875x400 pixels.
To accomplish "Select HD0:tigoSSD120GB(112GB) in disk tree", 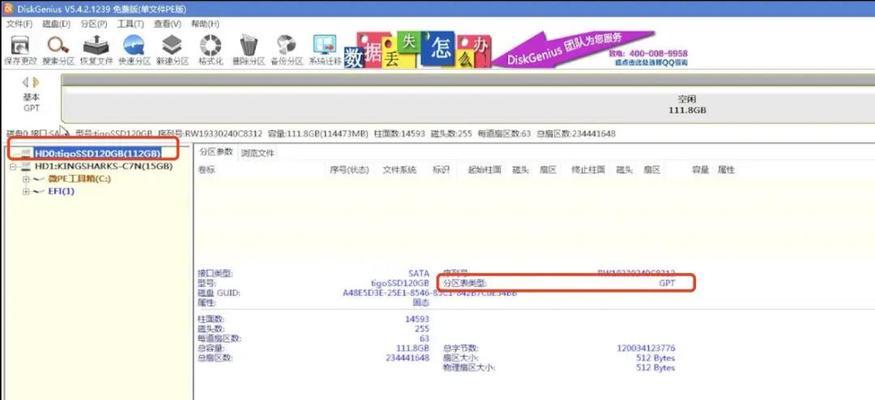I will click(x=98, y=153).
